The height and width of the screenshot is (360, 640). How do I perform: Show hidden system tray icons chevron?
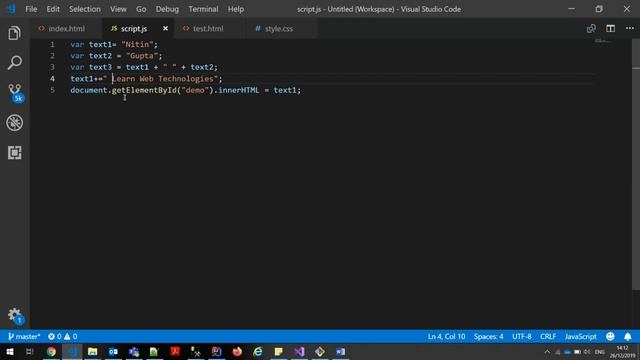pos(547,352)
